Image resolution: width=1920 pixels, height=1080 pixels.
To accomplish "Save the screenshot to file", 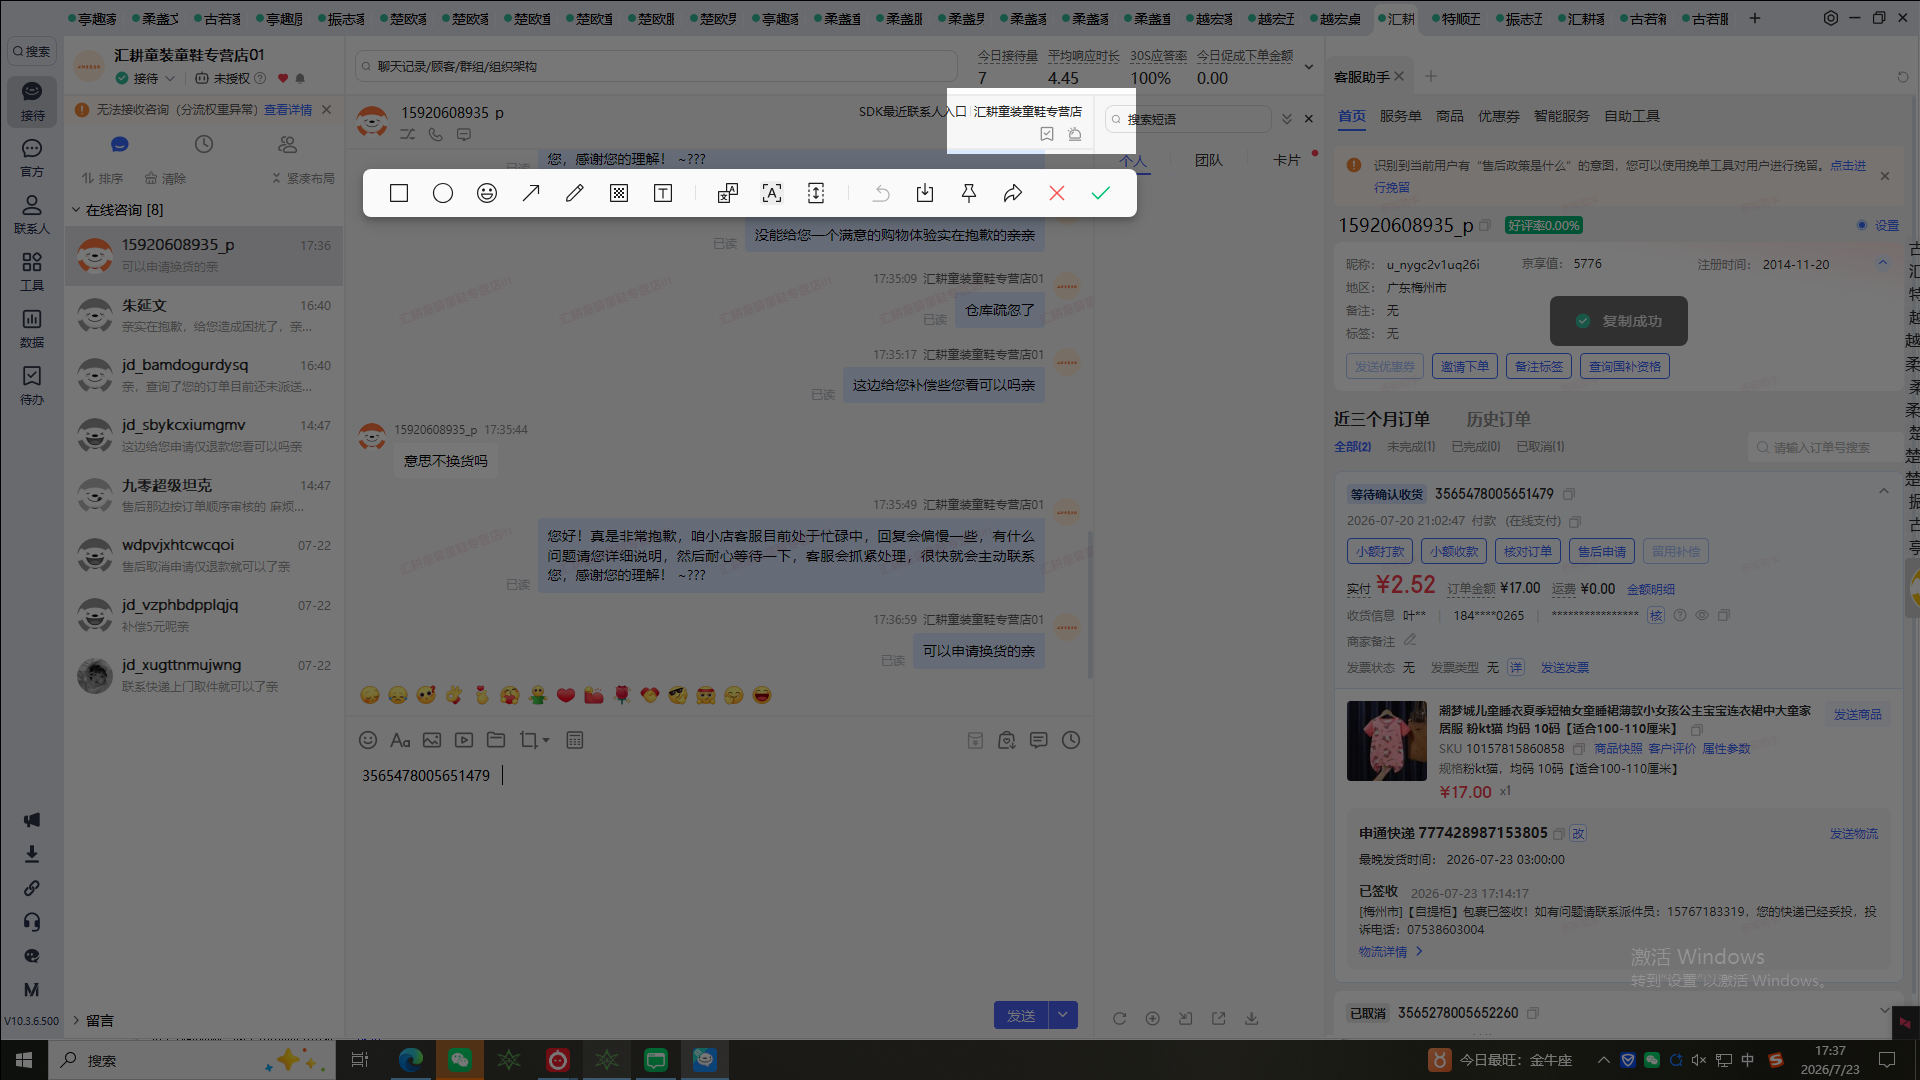I will click(x=925, y=193).
